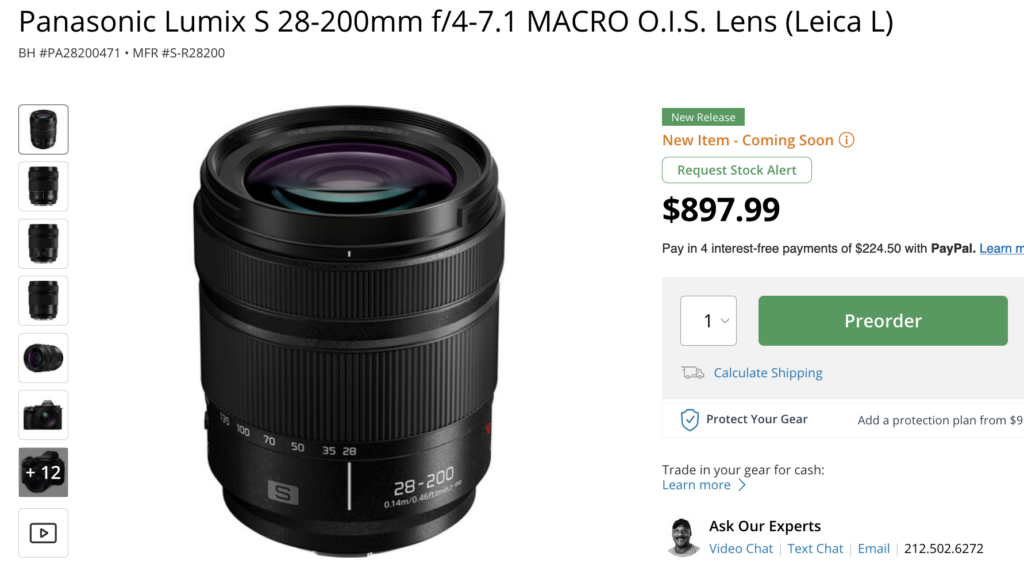Click the shipping truck icon
Image resolution: width=1024 pixels, height=572 pixels.
pos(692,373)
